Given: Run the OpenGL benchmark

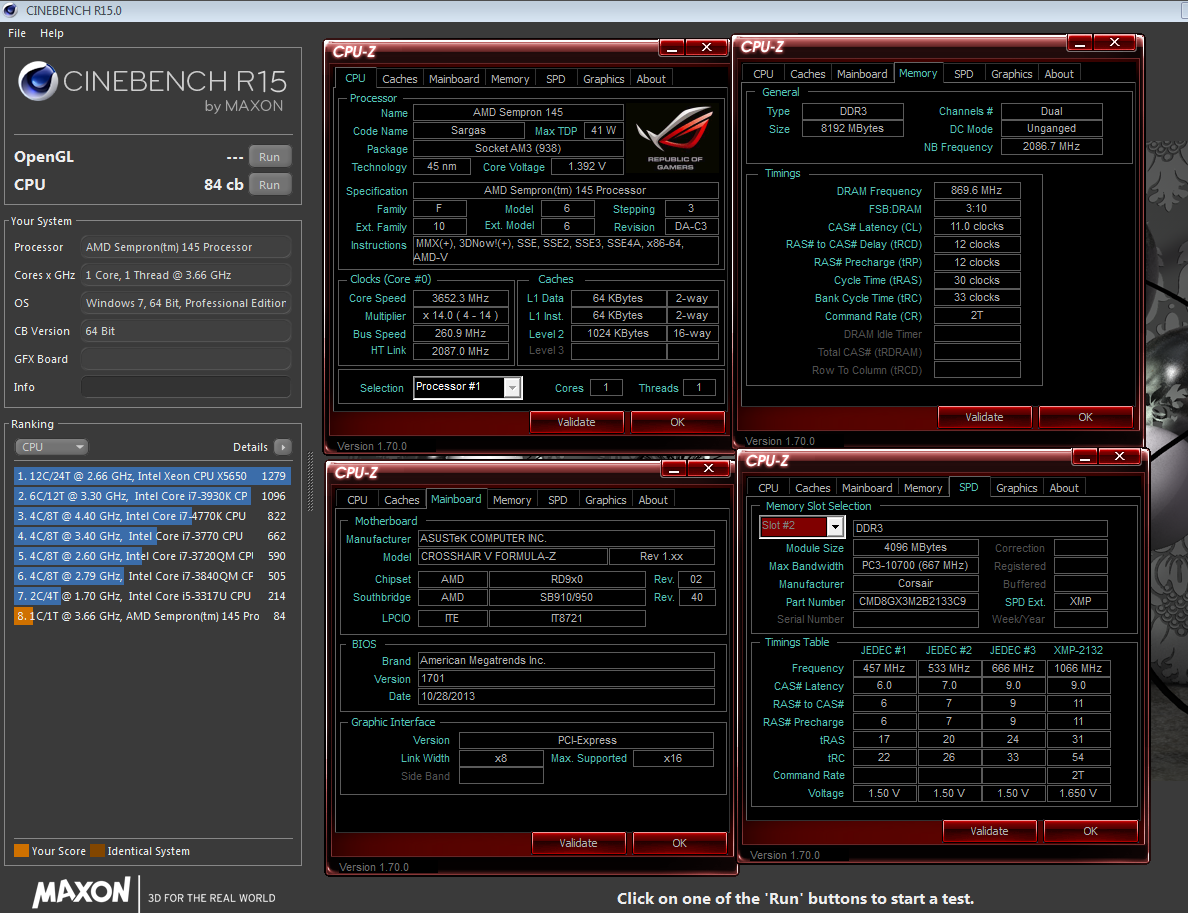Looking at the screenshot, I should point(269,157).
